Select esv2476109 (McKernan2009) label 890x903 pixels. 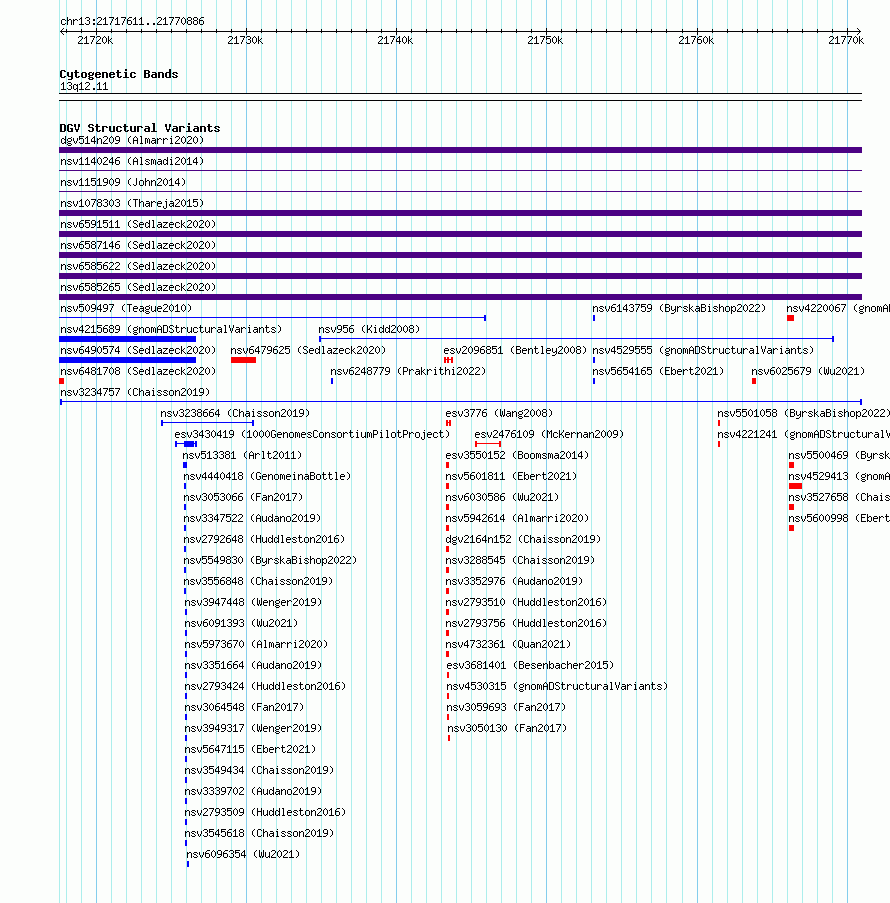click(x=549, y=434)
